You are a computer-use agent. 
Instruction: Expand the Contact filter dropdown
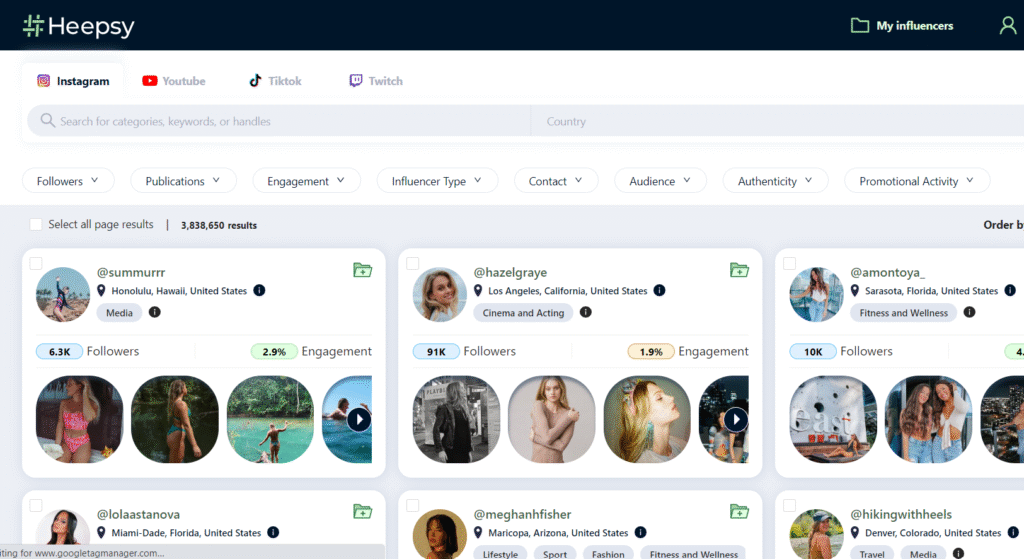coord(556,181)
